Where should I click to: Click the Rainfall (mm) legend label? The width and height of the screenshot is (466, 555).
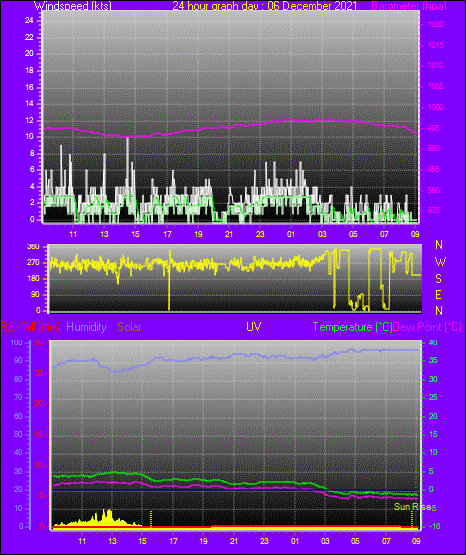31,327
